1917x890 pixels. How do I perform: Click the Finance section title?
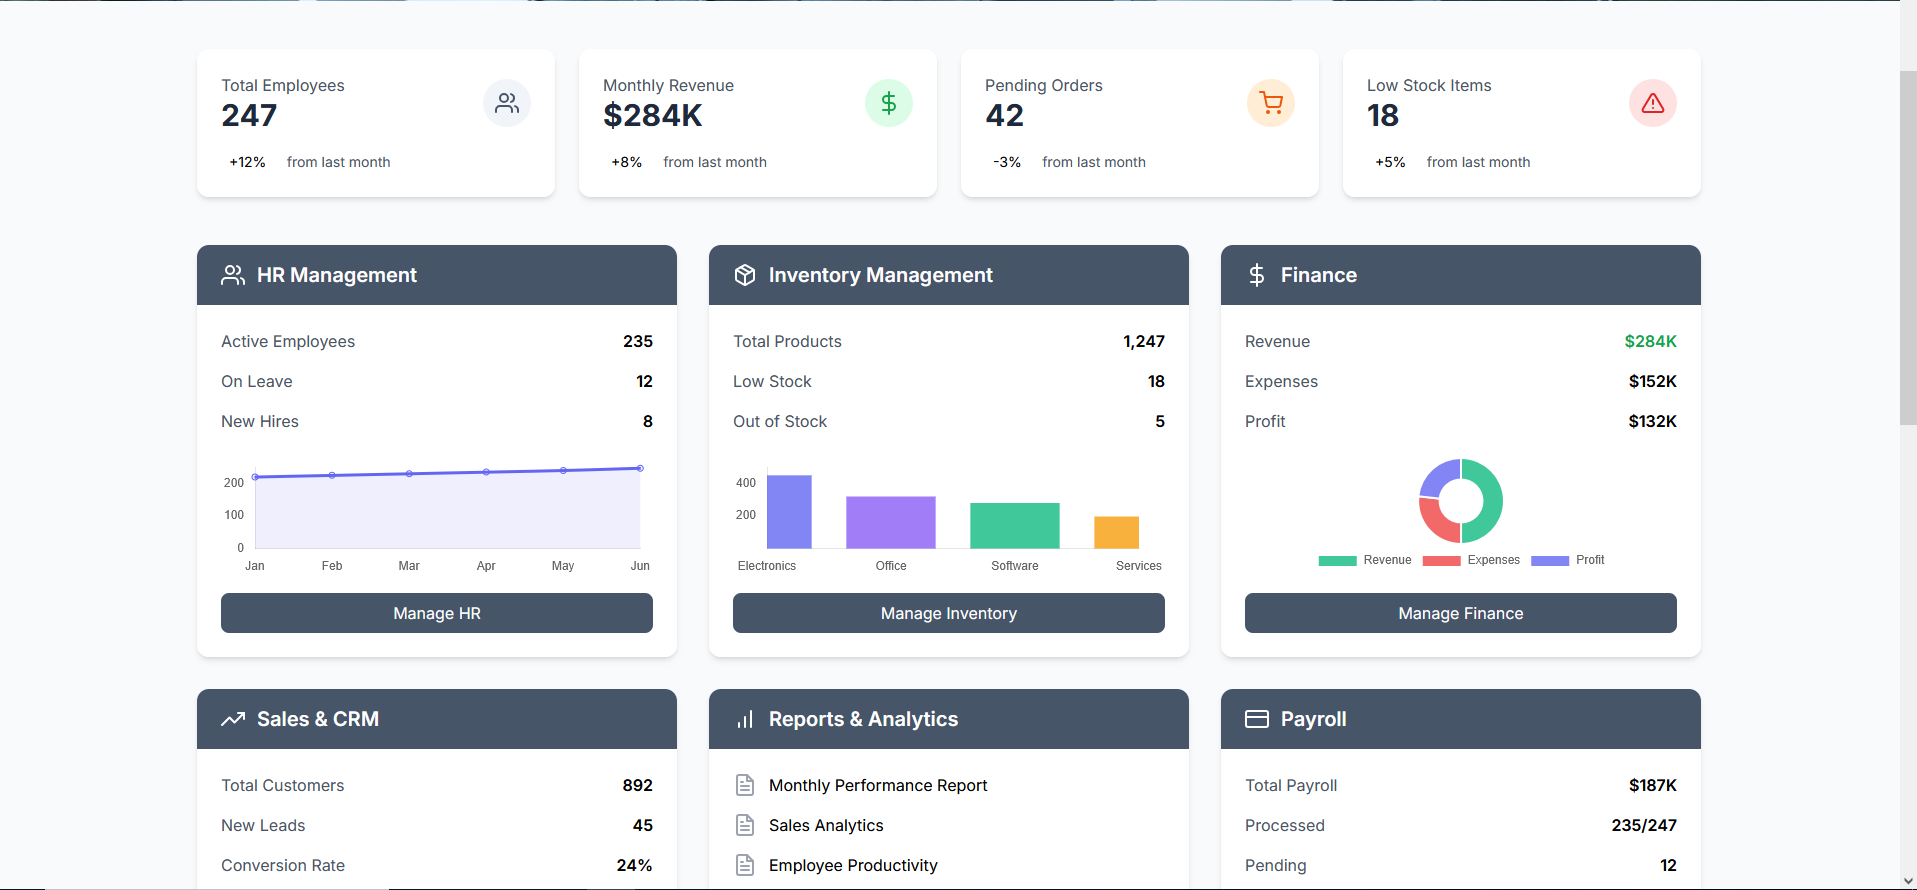coord(1319,275)
